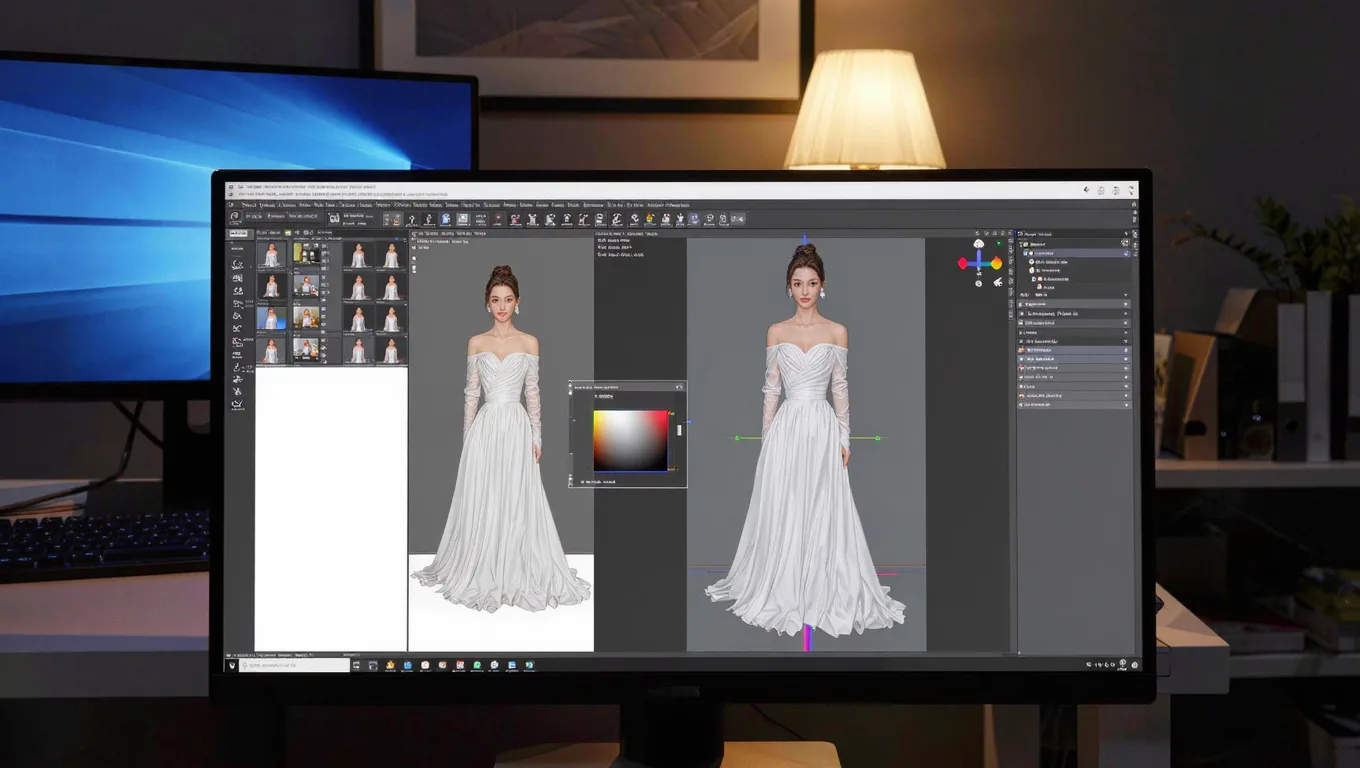
Task: Select the dress on the model in the left viewport
Action: click(503, 480)
